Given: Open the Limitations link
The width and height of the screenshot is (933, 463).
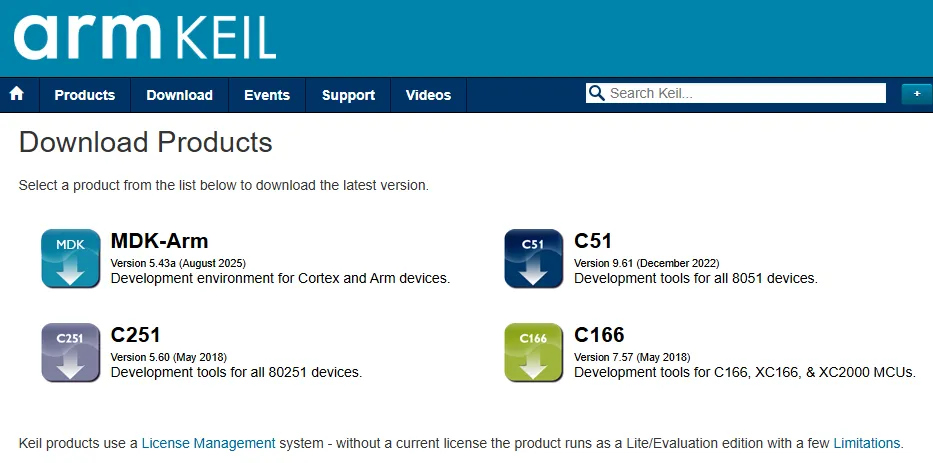Looking at the screenshot, I should [x=866, y=443].
